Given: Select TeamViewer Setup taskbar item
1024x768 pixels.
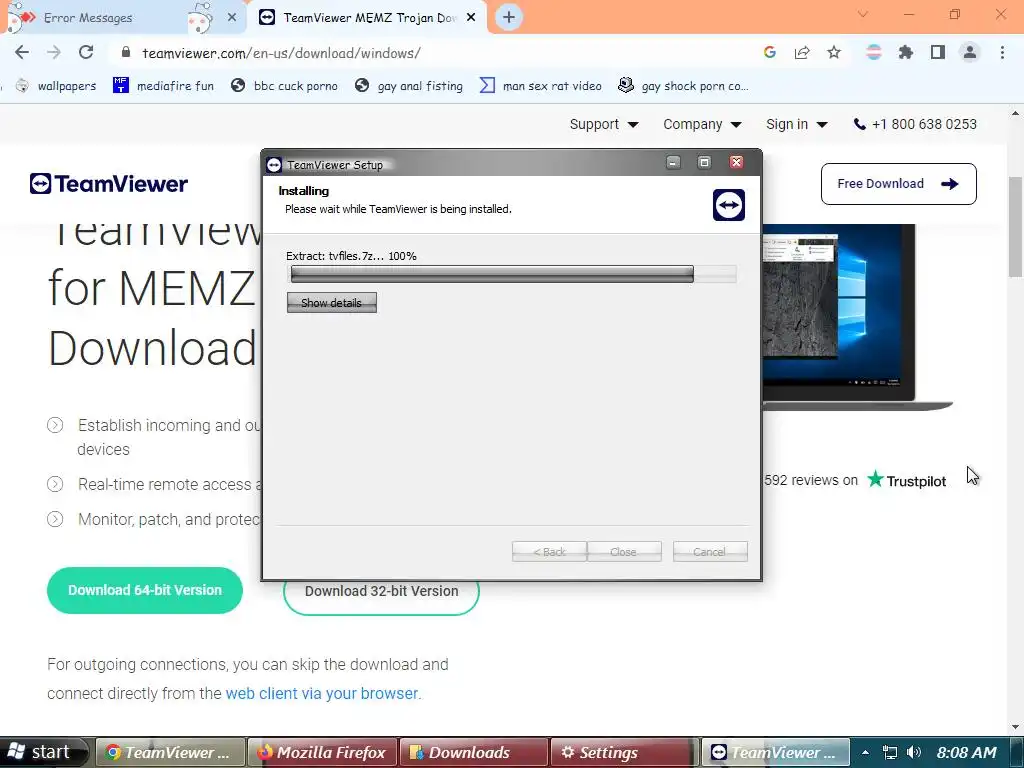Looking at the screenshot, I should coord(776,752).
